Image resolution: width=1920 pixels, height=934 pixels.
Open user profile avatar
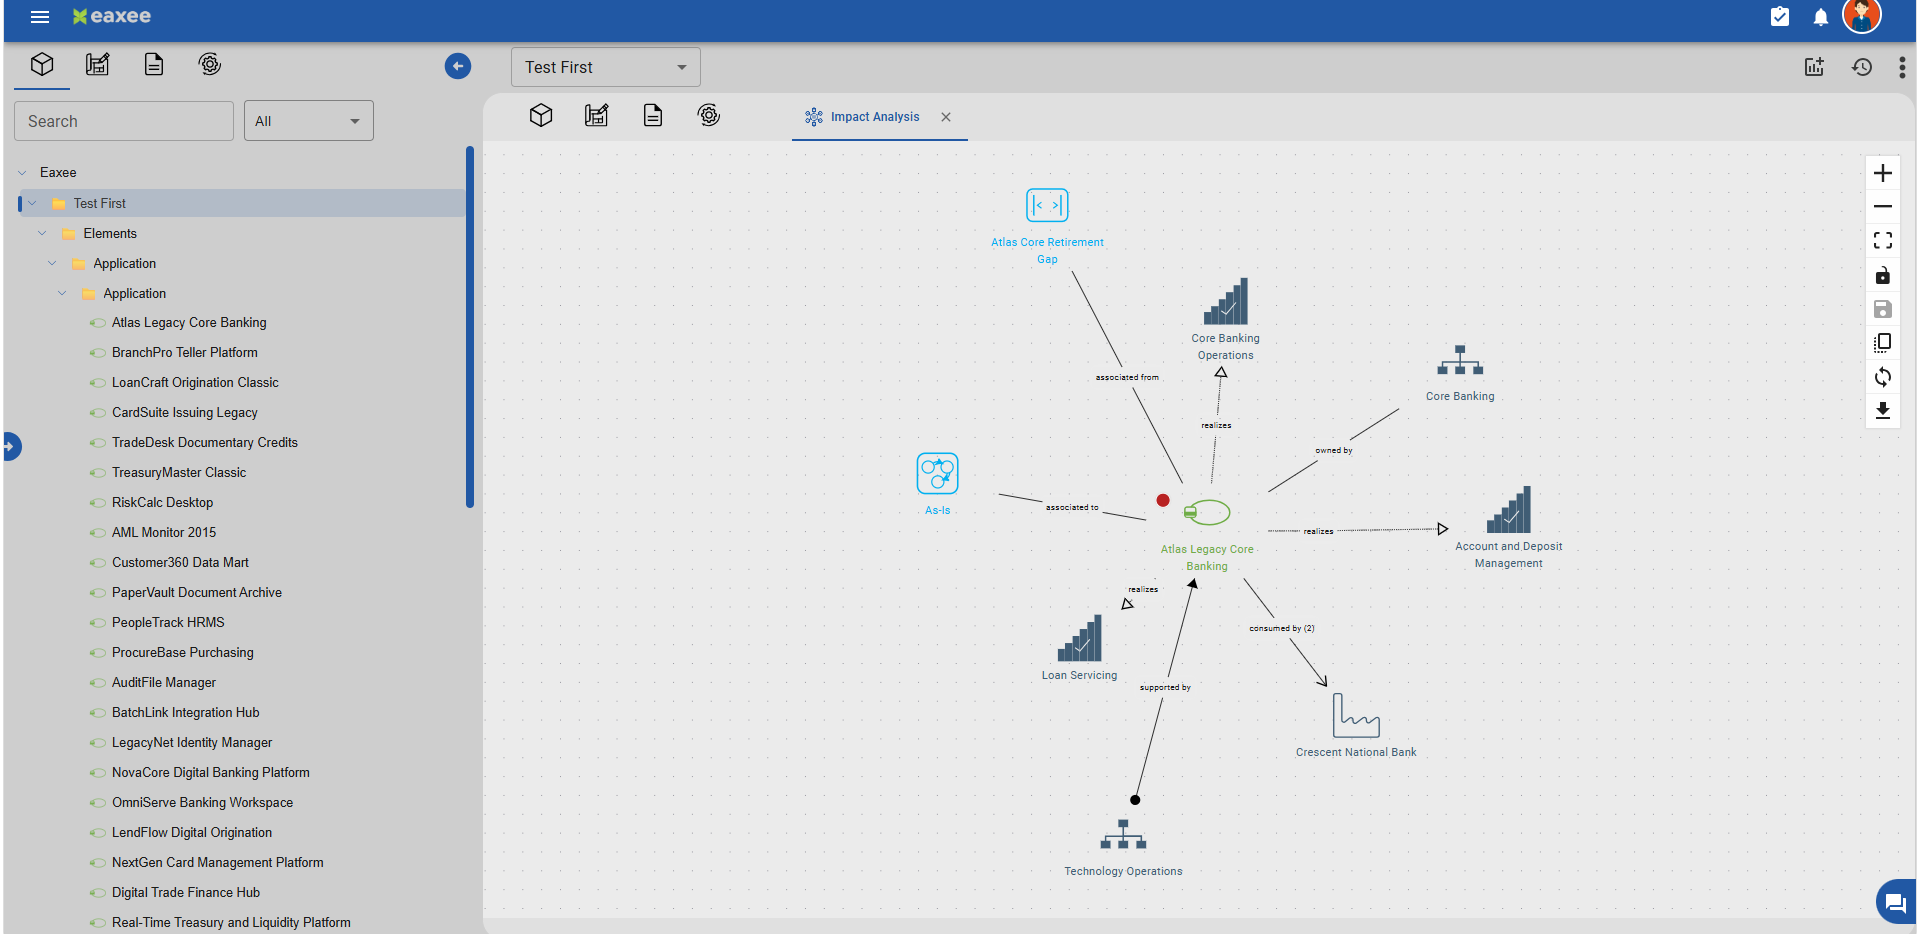[1862, 16]
